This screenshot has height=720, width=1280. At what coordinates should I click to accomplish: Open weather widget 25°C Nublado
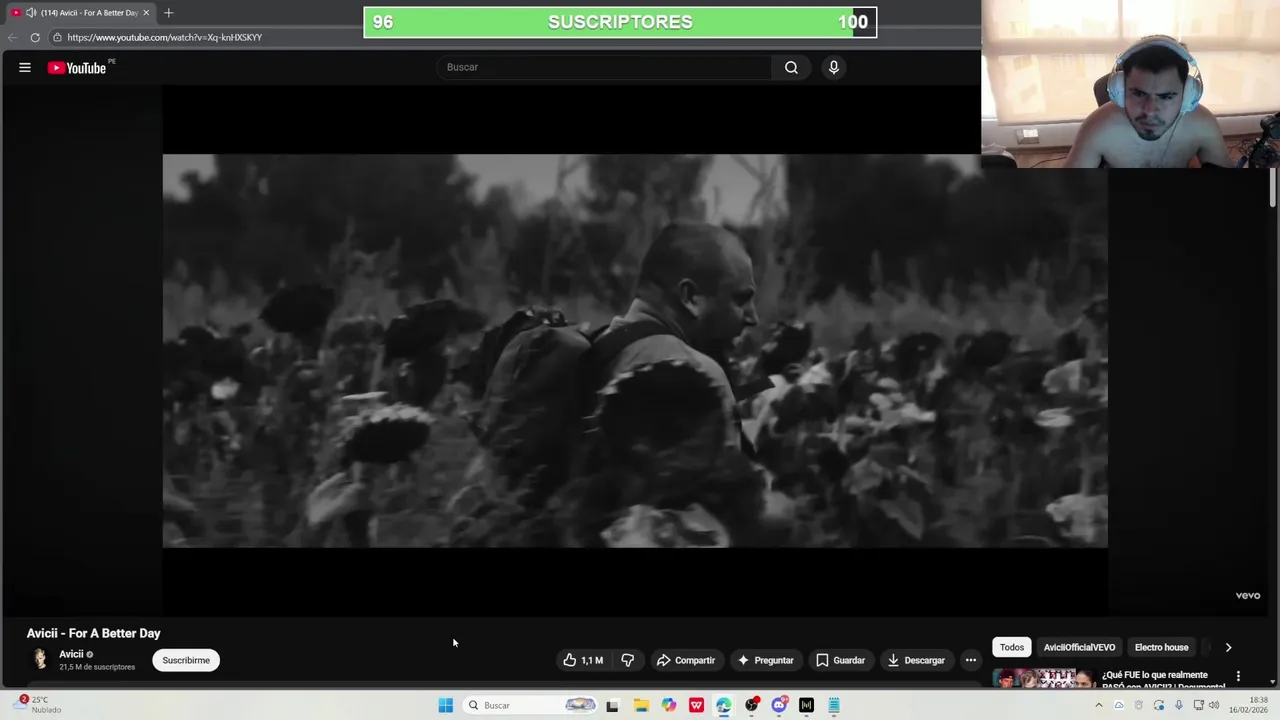[x=38, y=705]
